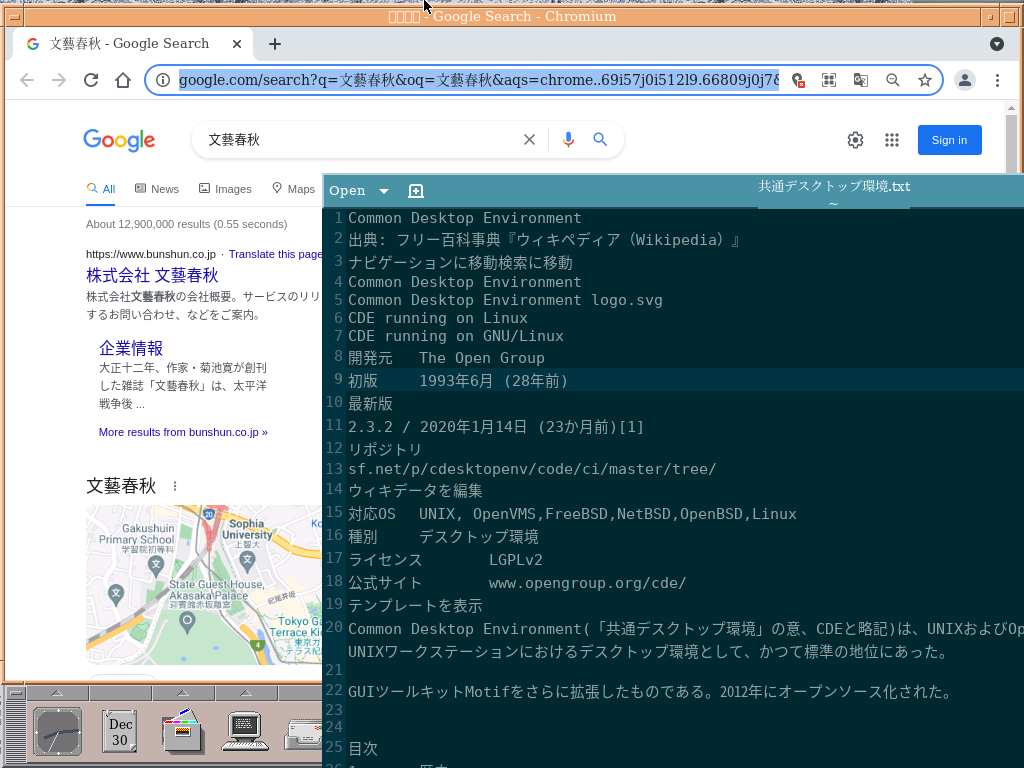The height and width of the screenshot is (768, 1024).
Task: Switch to the News tab
Action: pyautogui.click(x=157, y=189)
